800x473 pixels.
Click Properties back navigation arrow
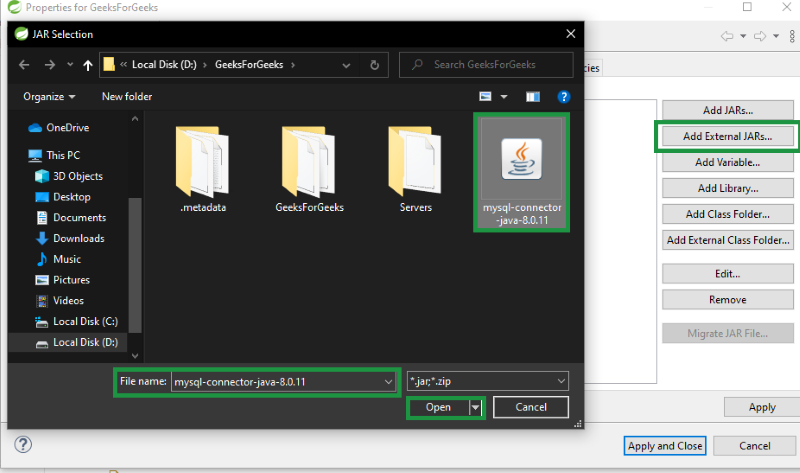coord(727,36)
